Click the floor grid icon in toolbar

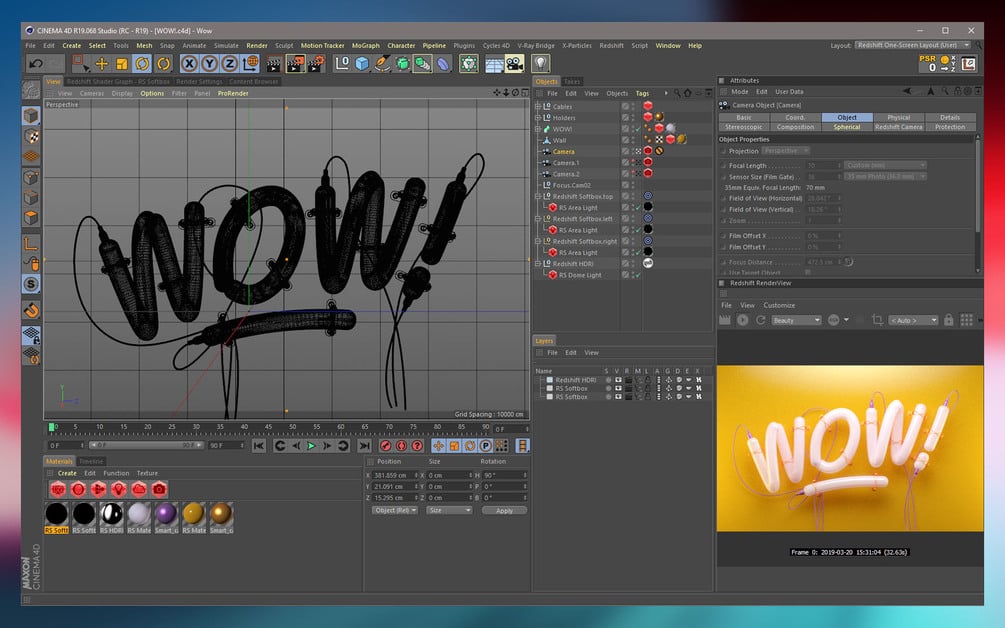click(x=494, y=63)
